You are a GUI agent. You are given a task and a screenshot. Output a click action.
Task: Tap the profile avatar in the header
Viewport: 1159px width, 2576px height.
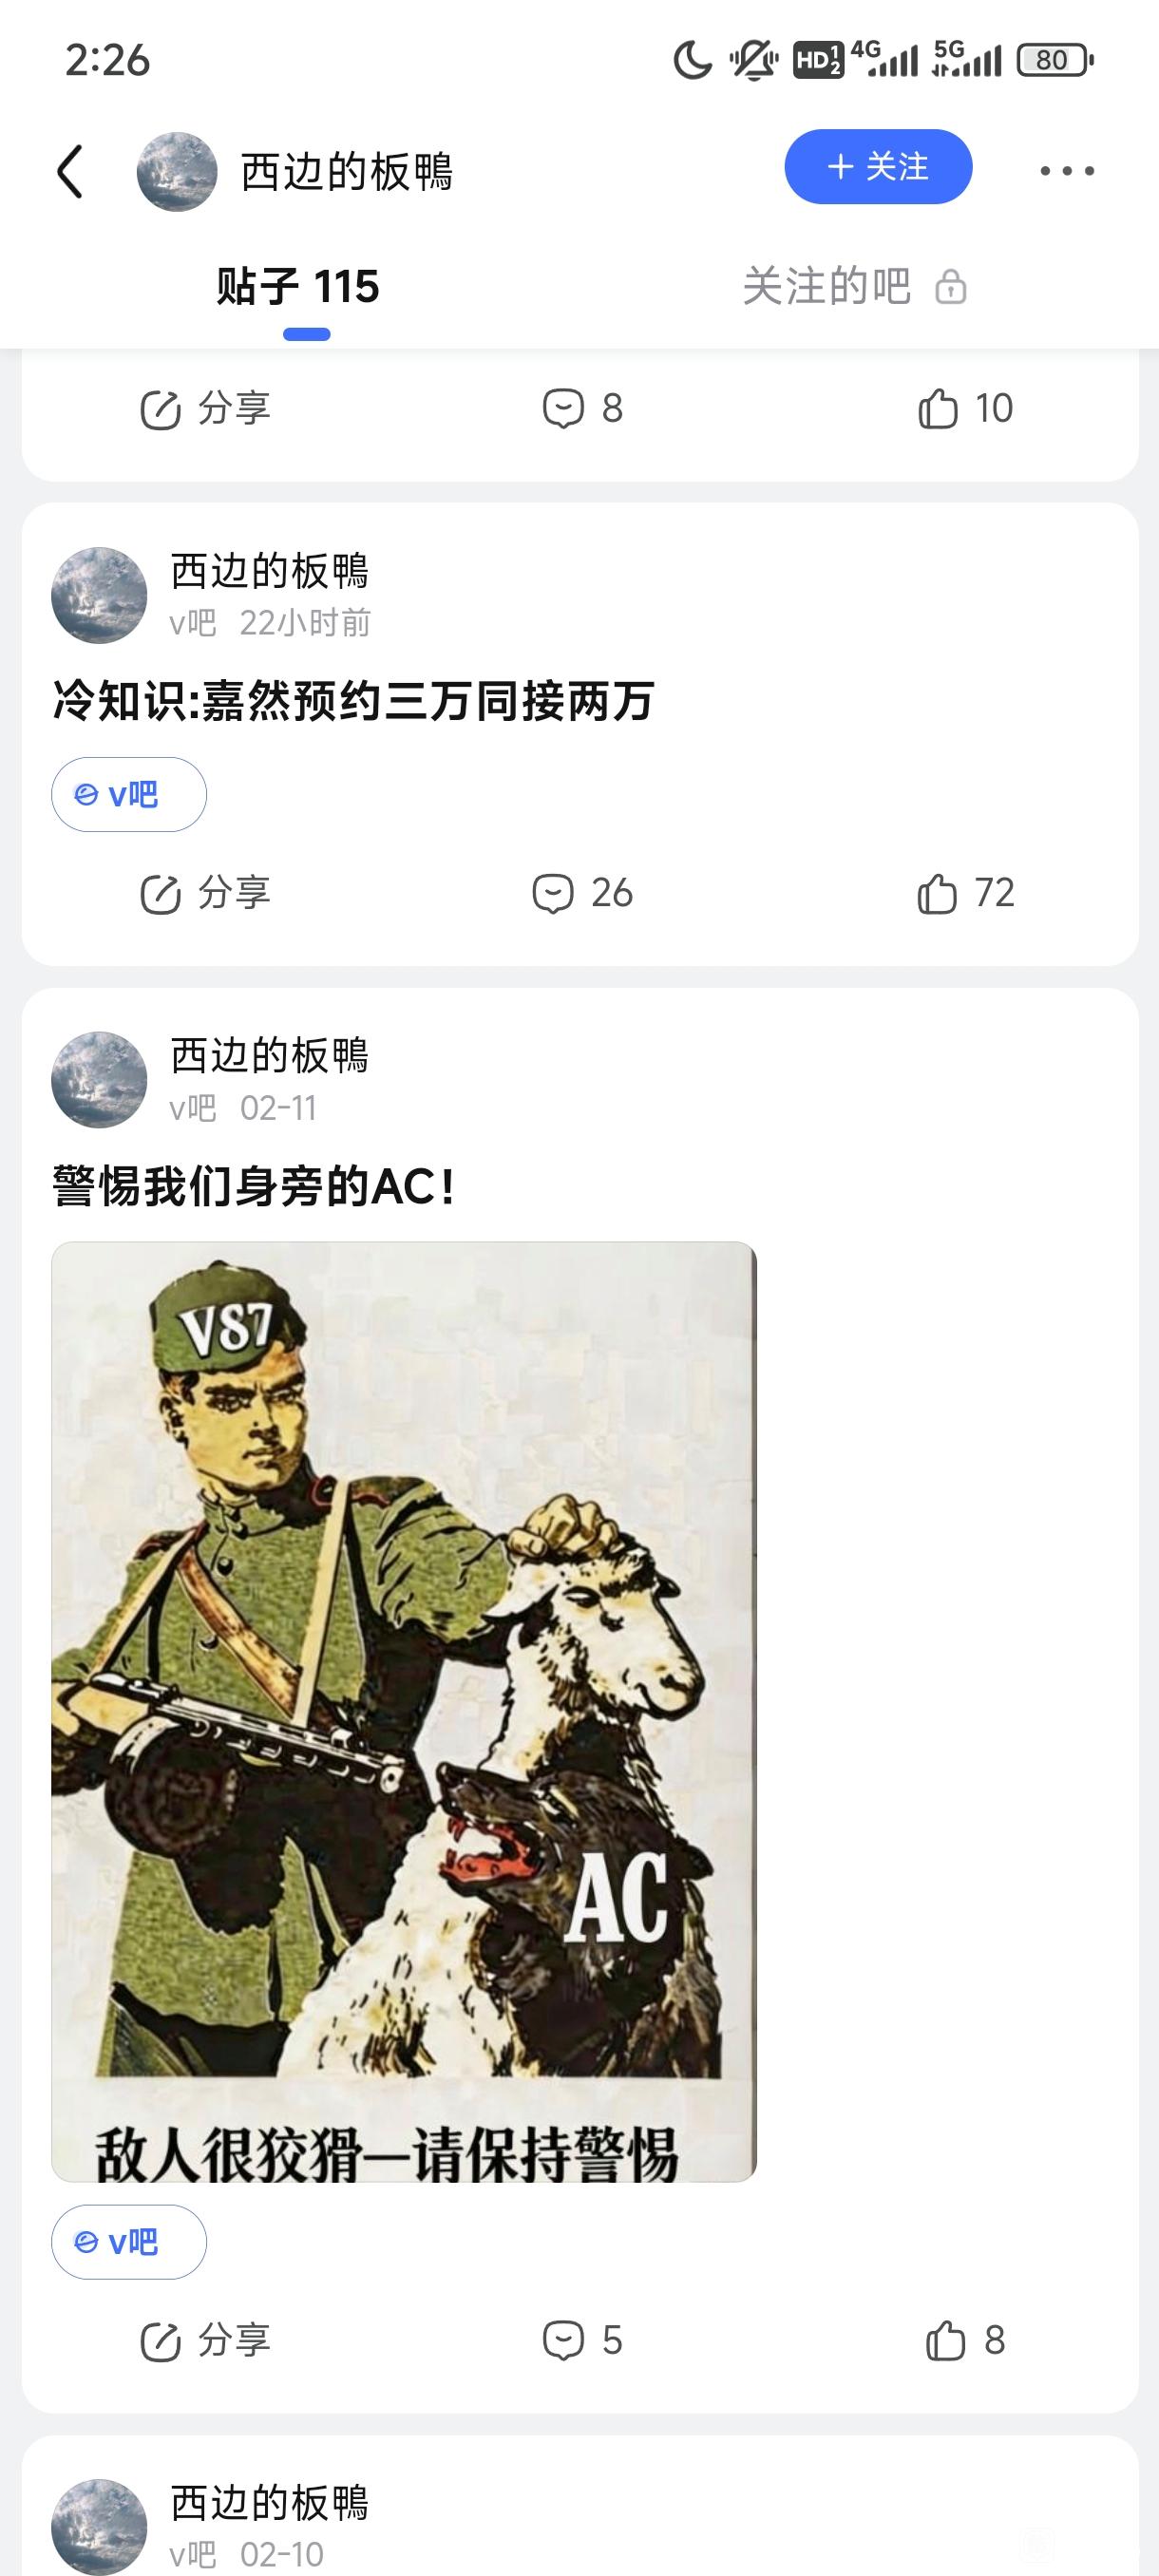(x=177, y=172)
